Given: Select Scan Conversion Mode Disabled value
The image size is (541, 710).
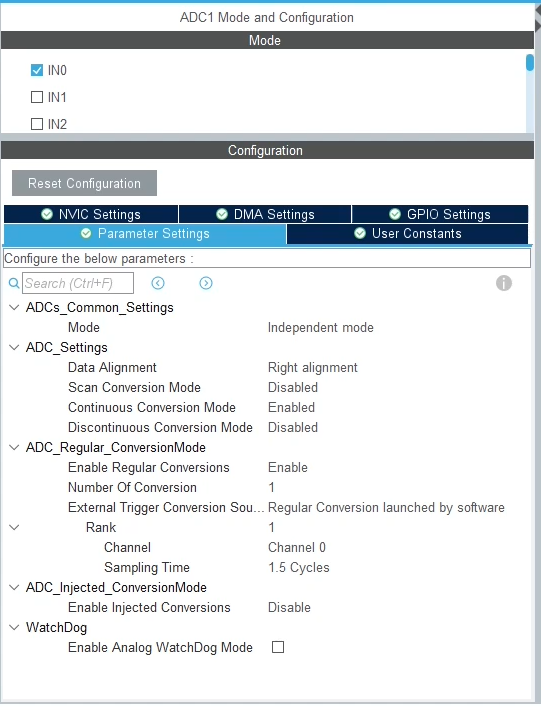Looking at the screenshot, I should (293, 387).
